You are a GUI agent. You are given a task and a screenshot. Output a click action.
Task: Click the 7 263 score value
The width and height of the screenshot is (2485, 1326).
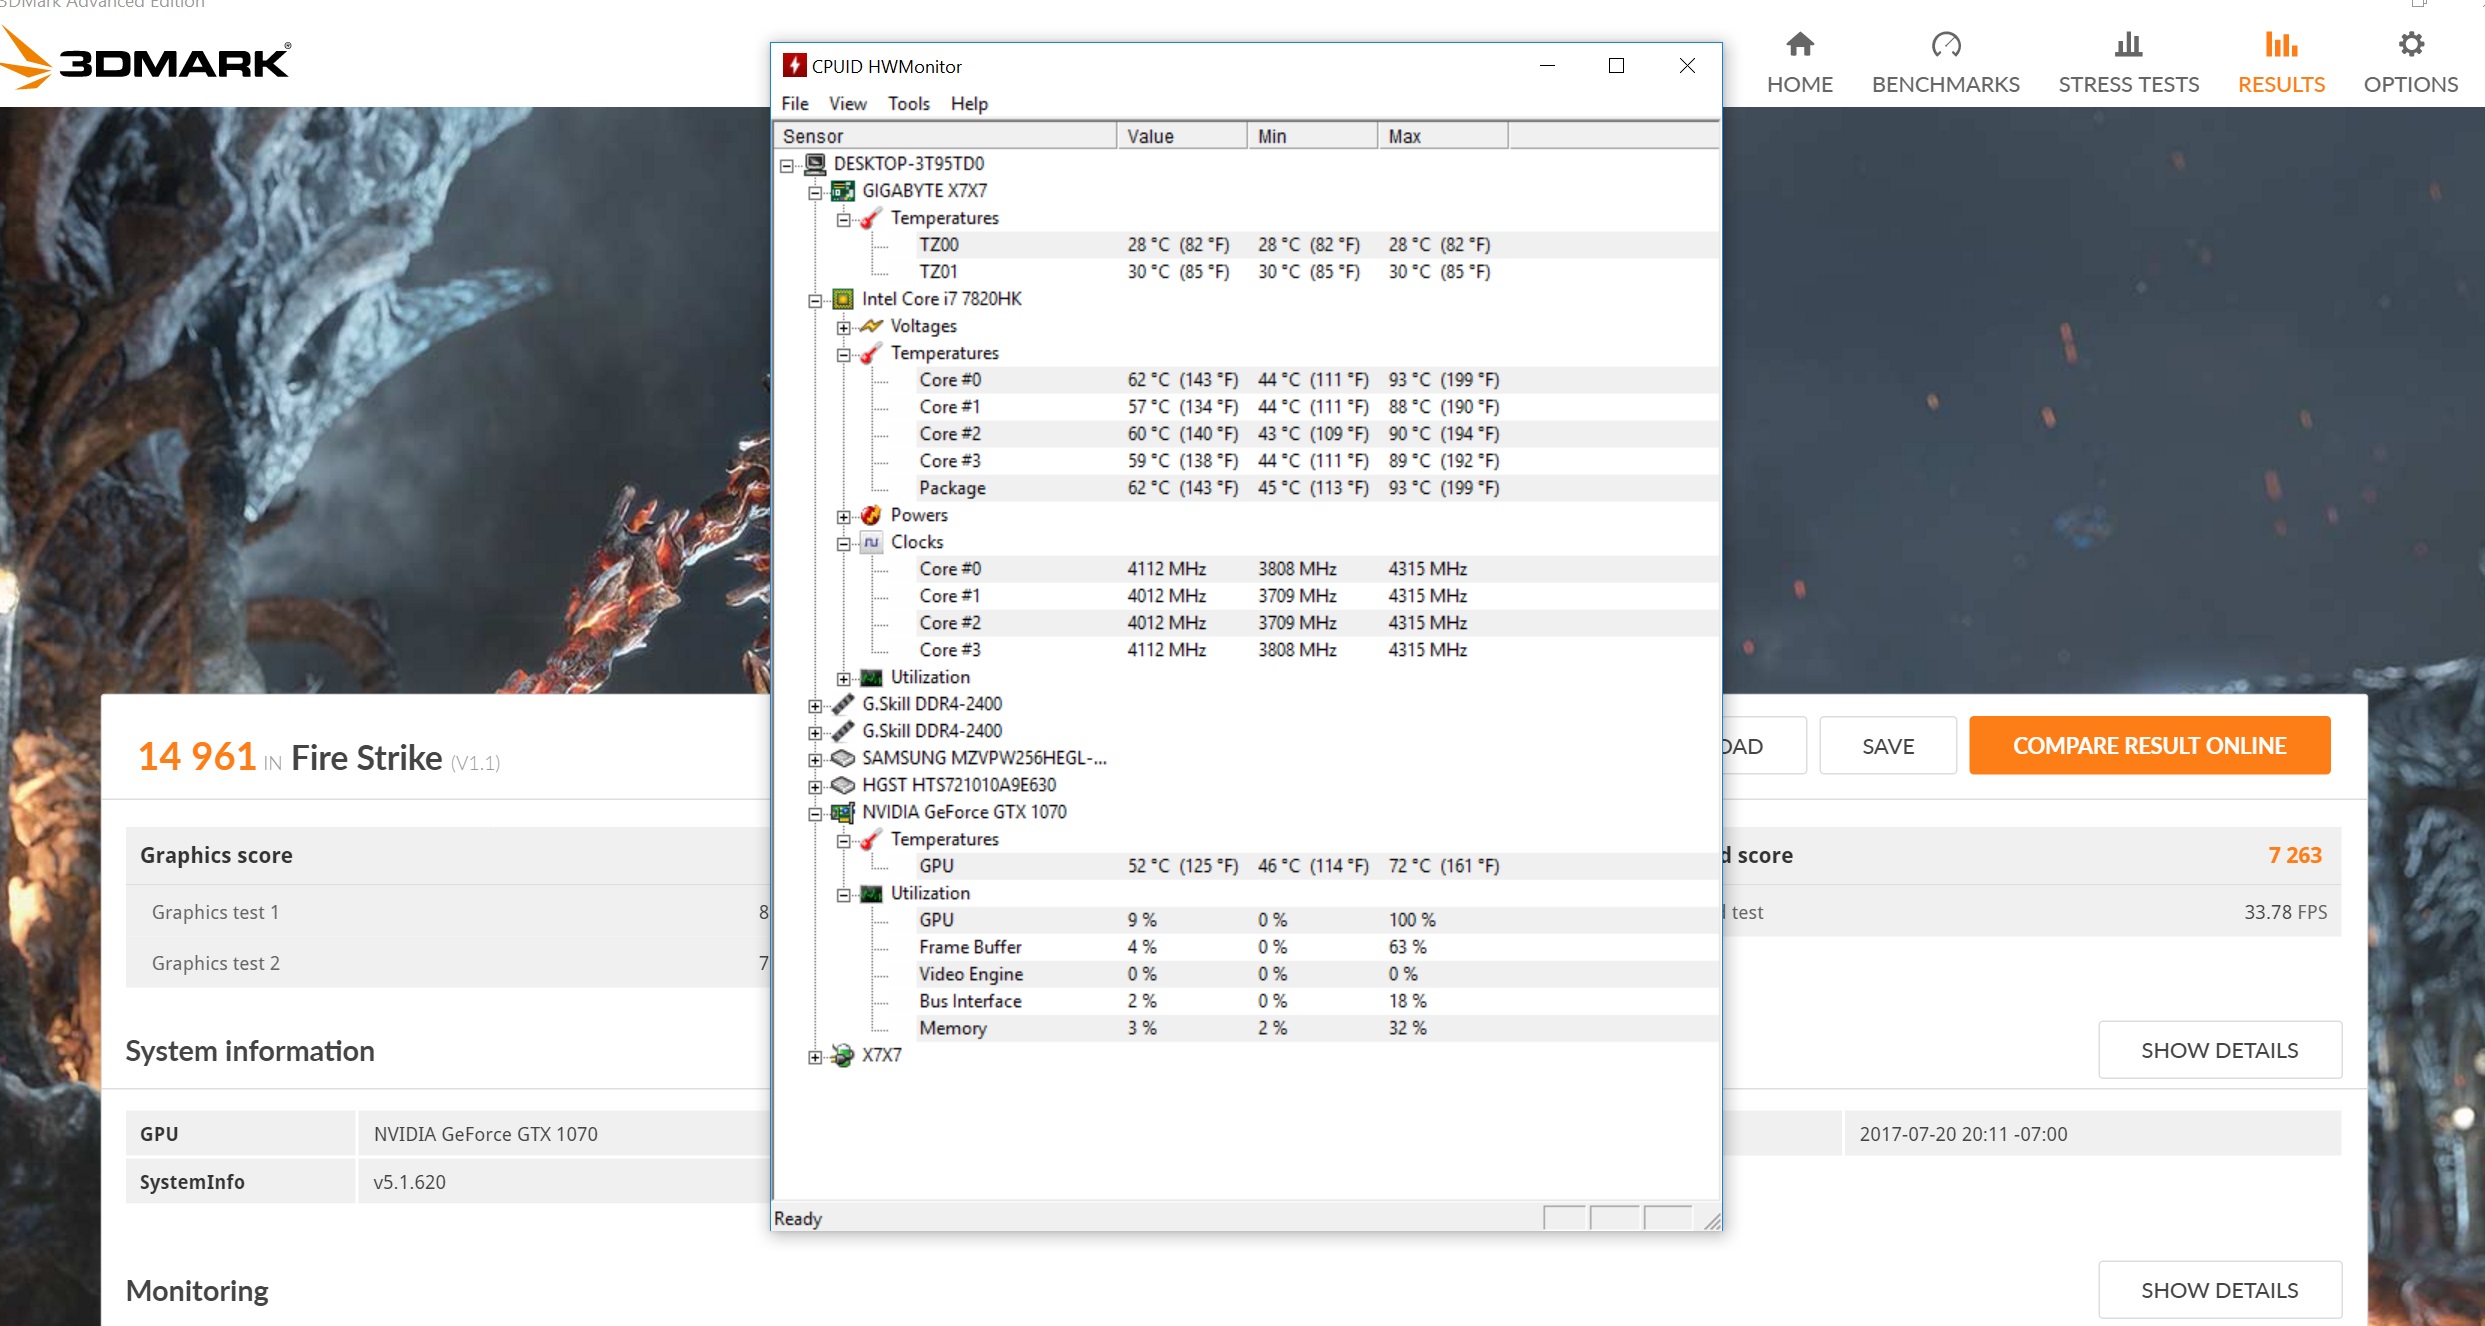(x=2294, y=854)
